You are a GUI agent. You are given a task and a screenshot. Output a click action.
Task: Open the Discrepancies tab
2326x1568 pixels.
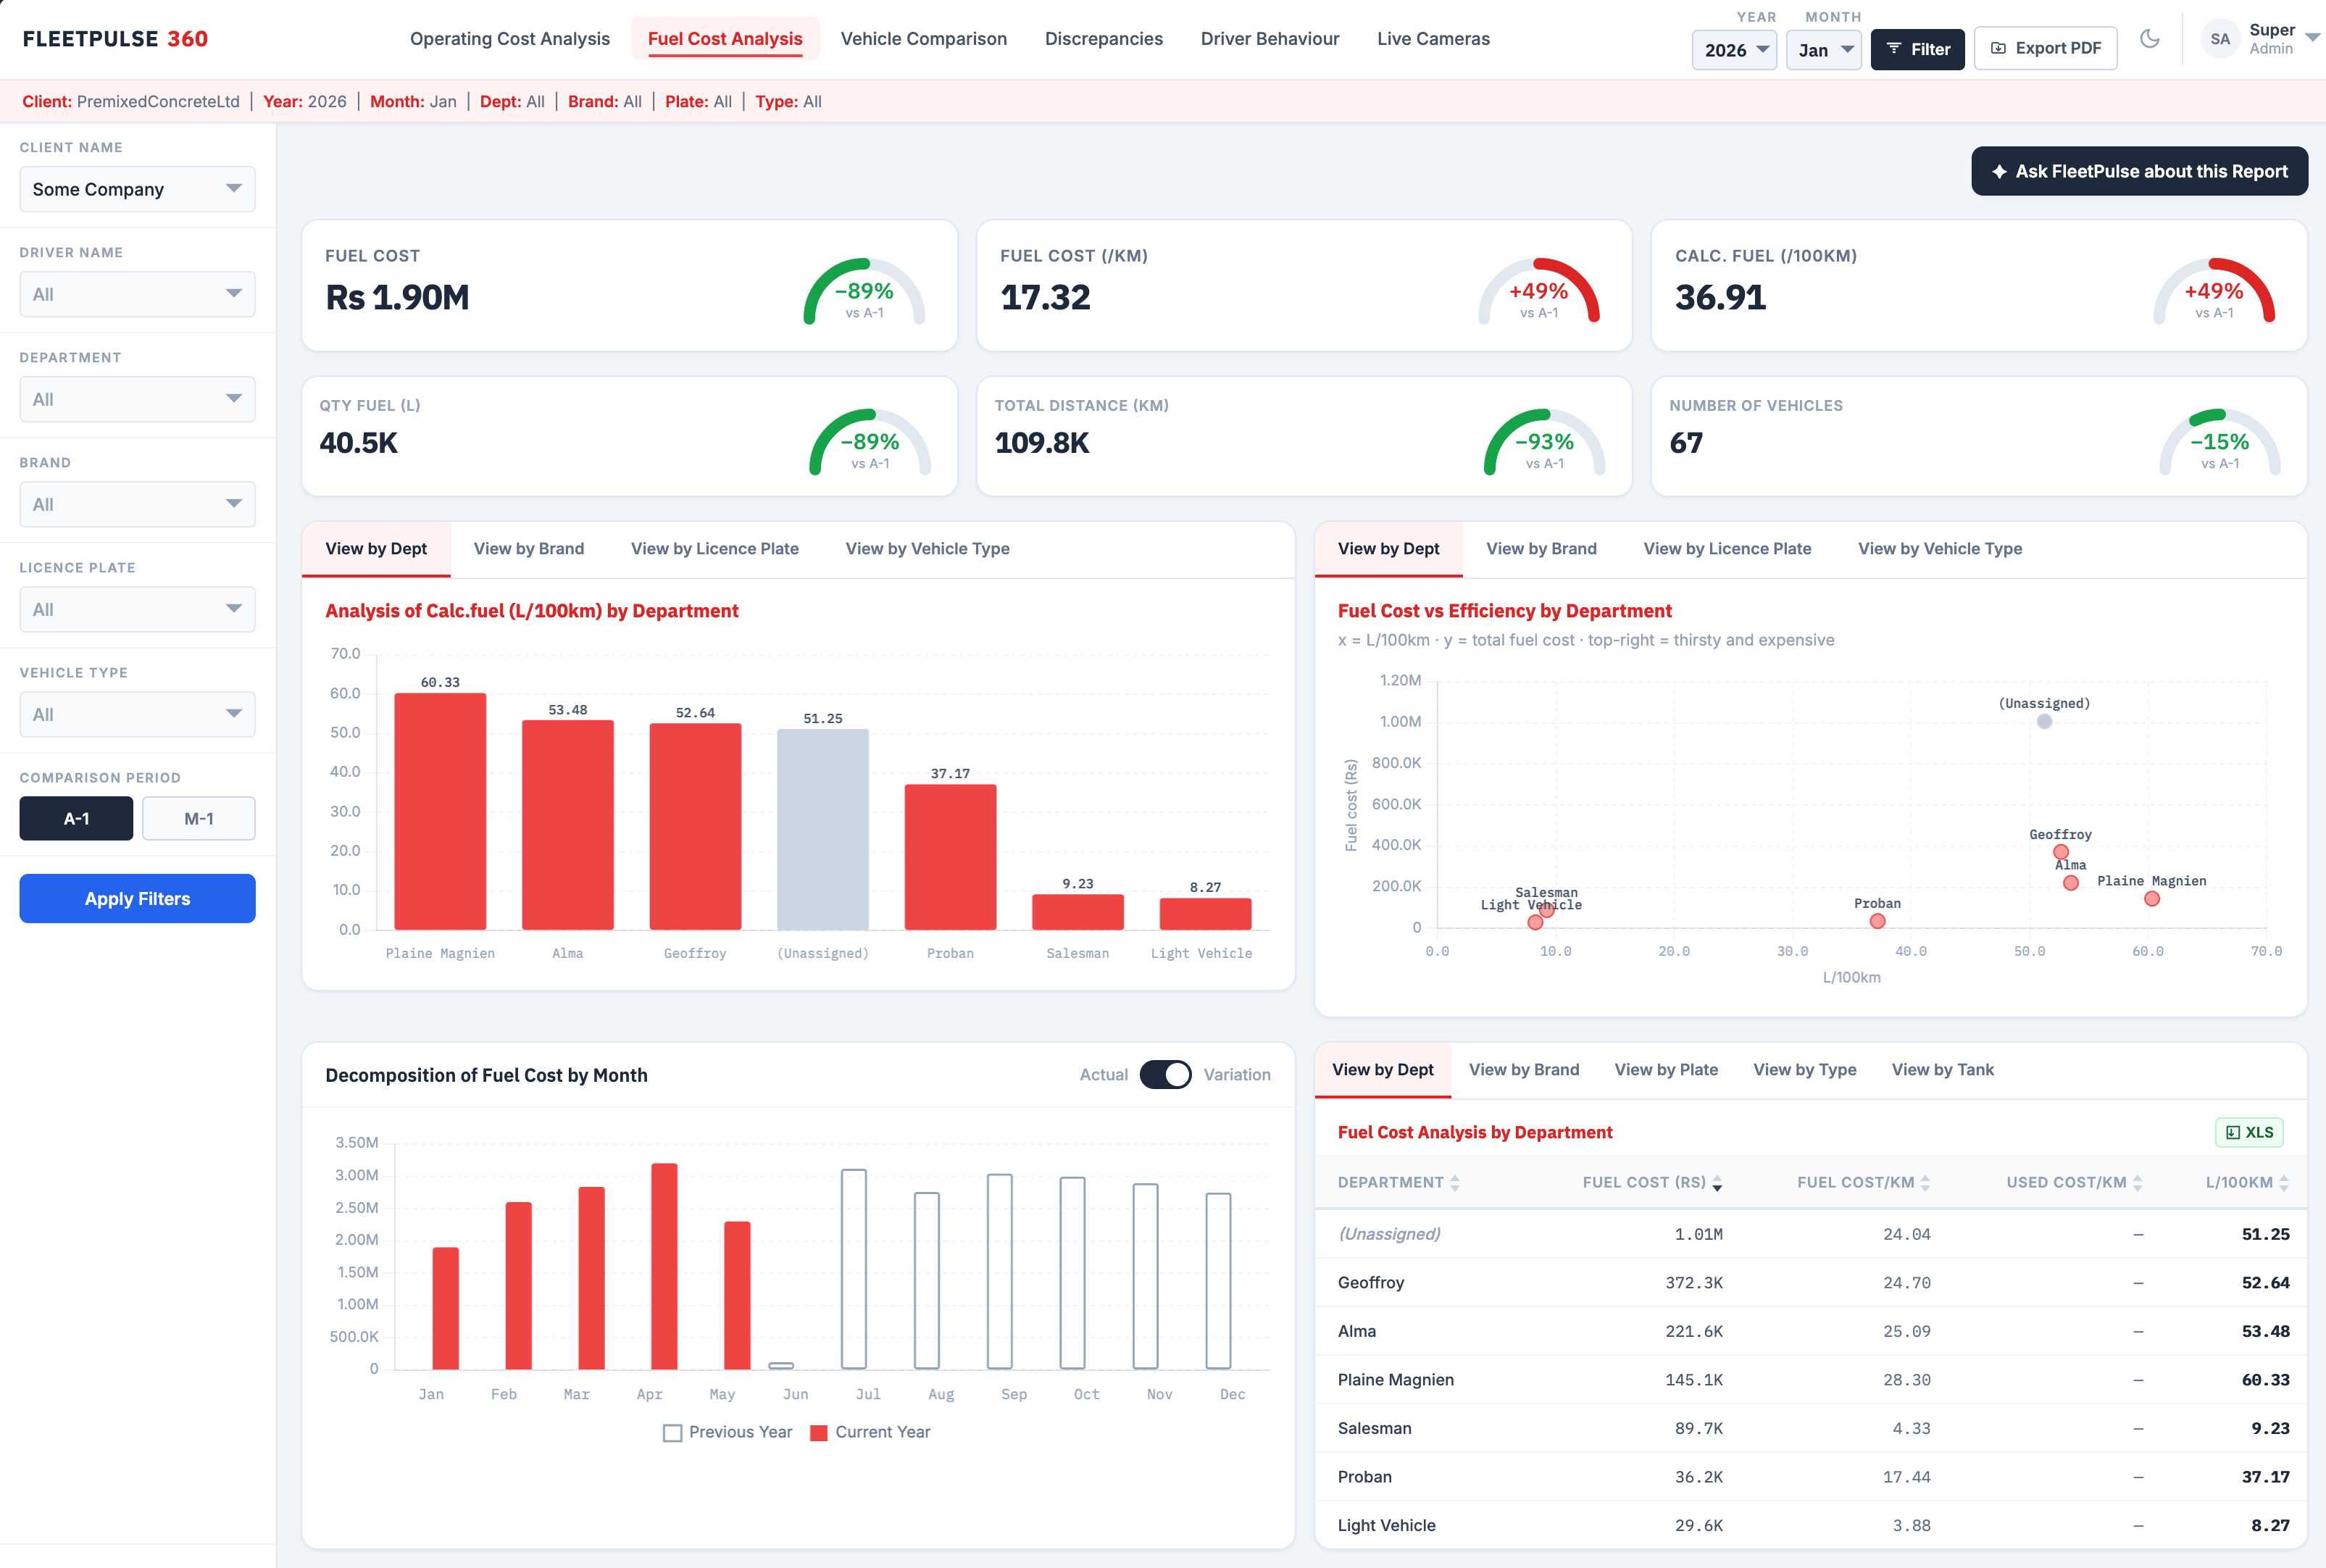click(1103, 39)
